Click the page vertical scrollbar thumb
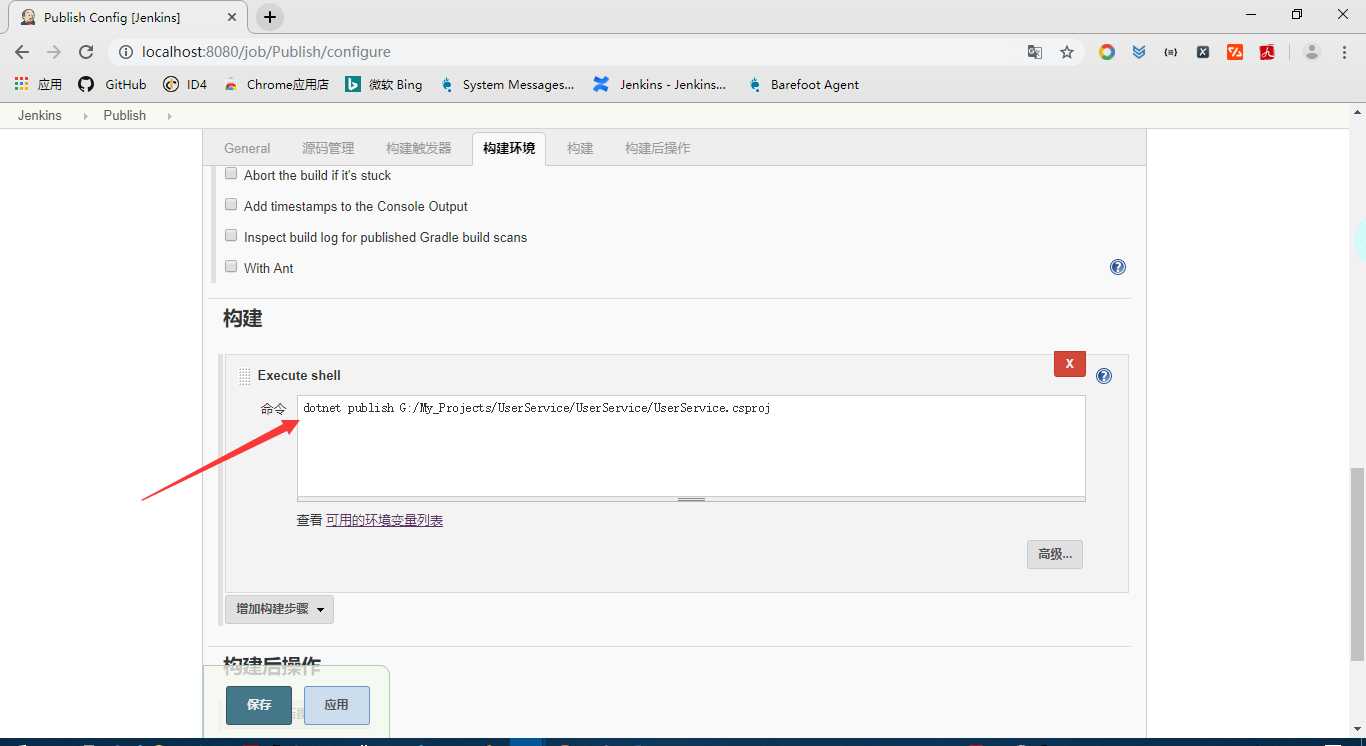This screenshot has width=1366, height=746. coord(1357,564)
